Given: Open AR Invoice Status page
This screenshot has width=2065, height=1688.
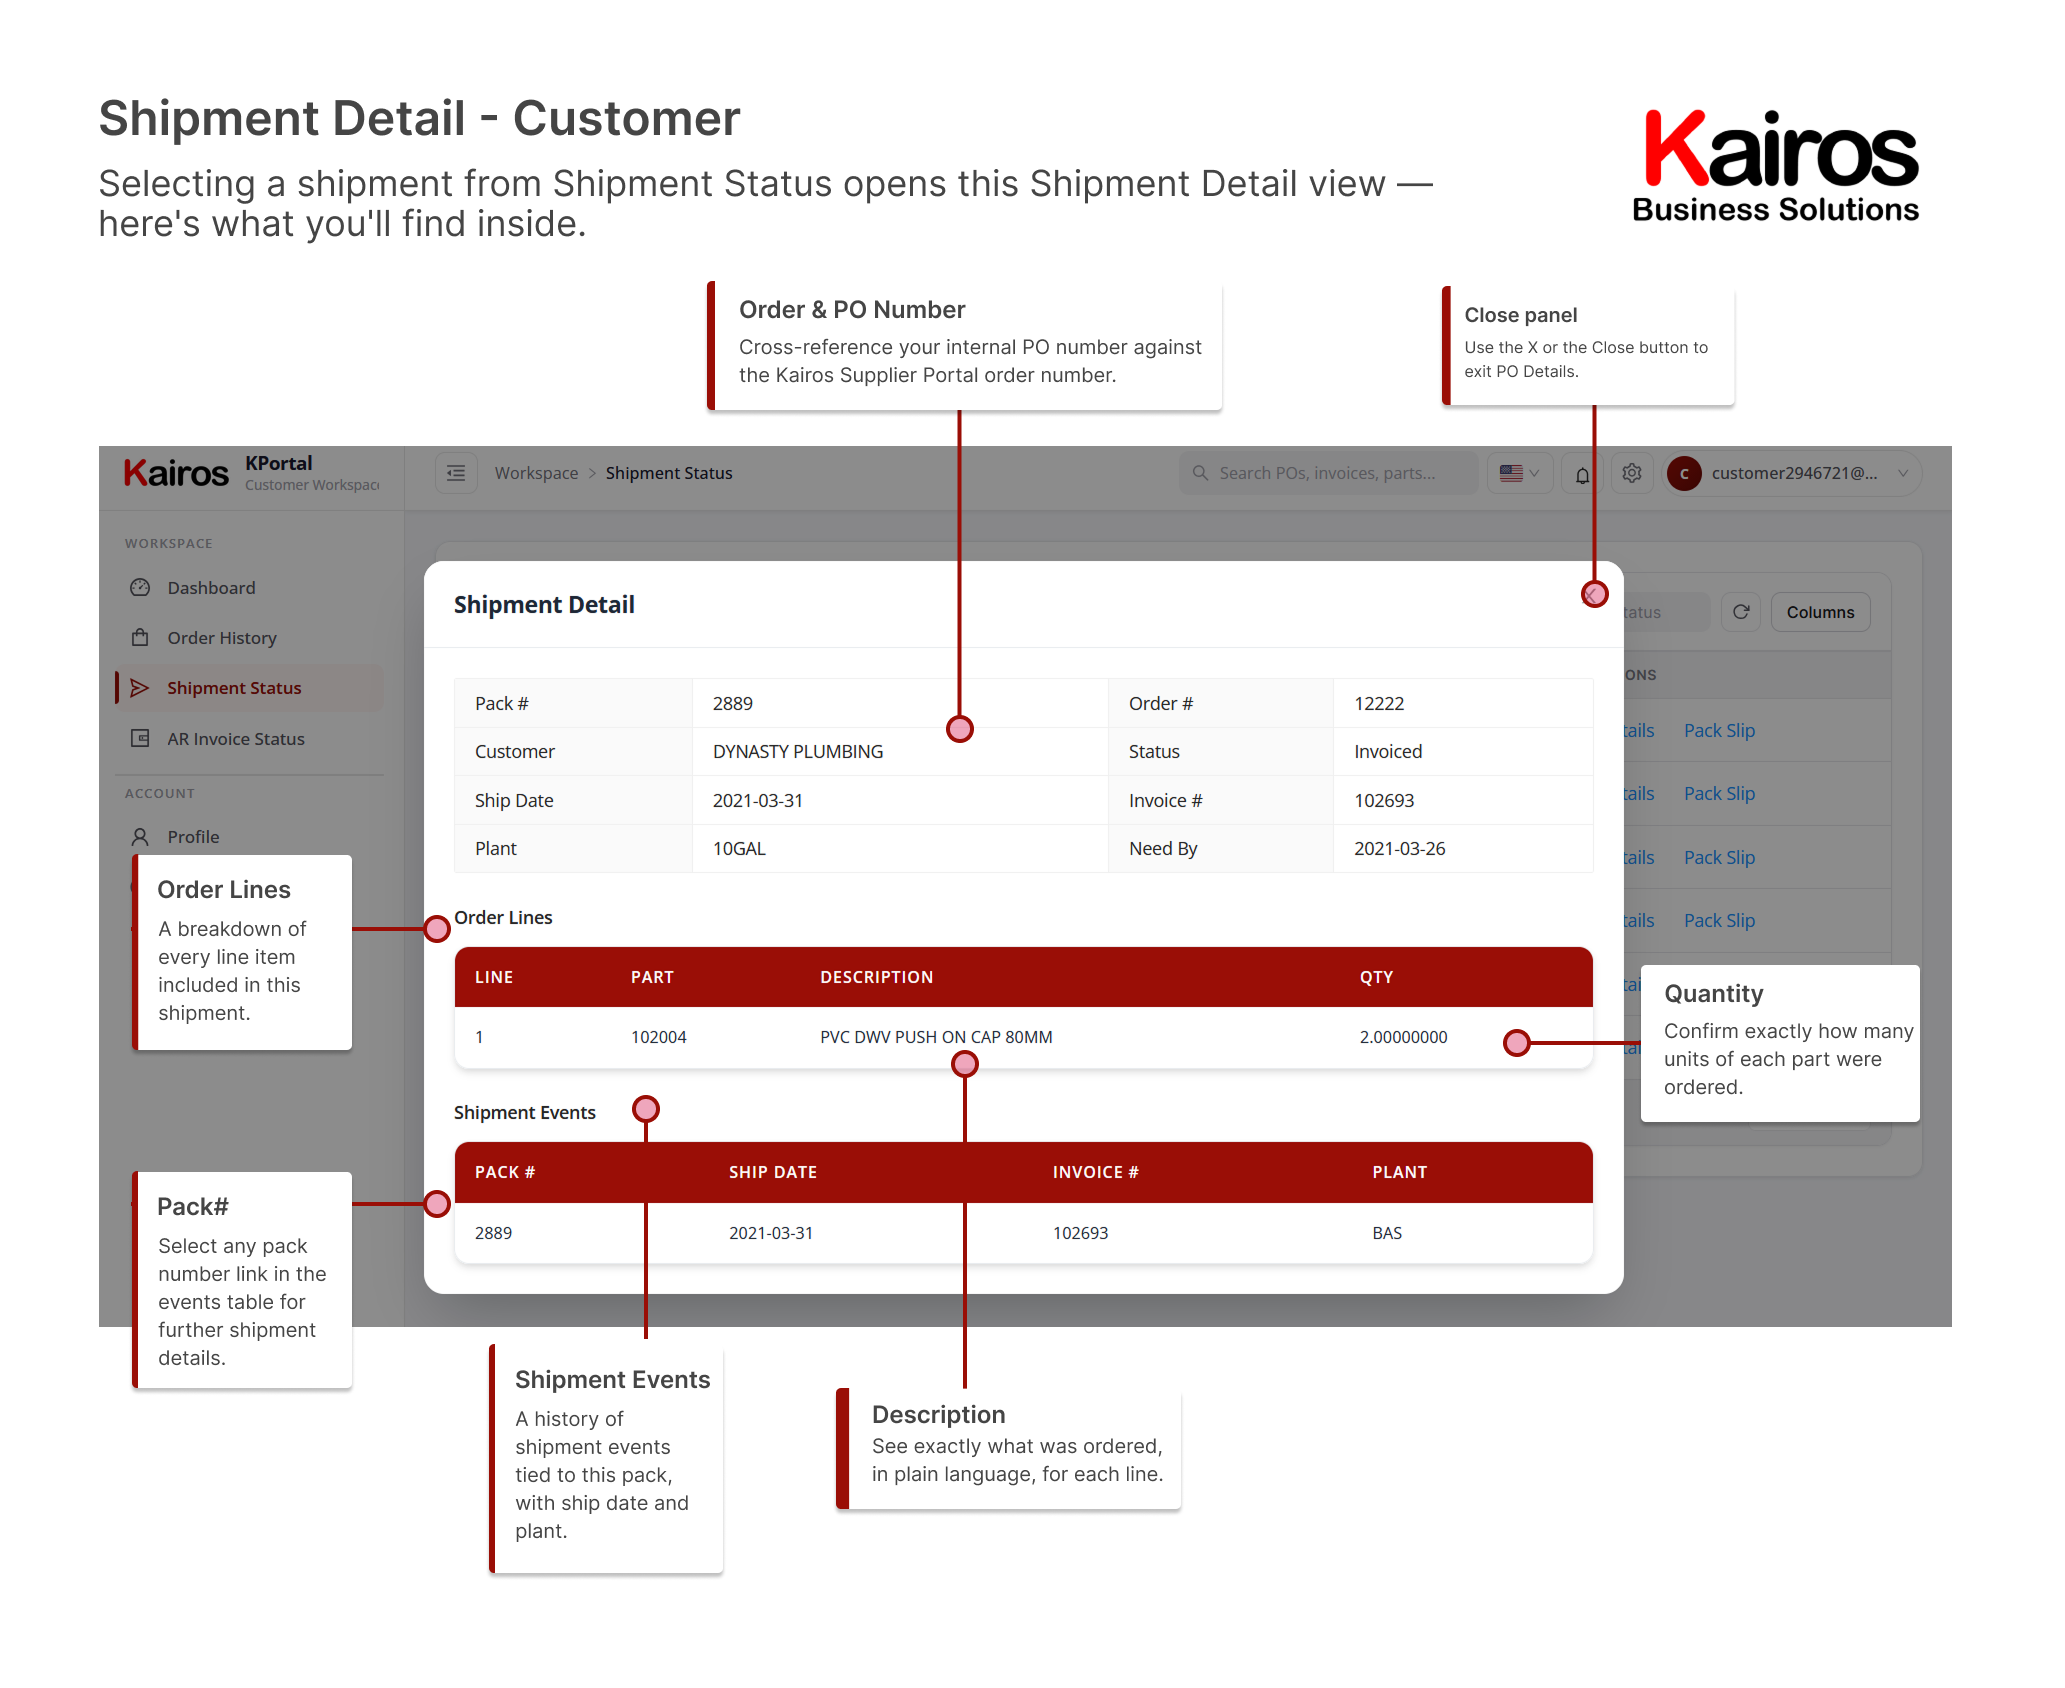Looking at the screenshot, I should point(250,739).
